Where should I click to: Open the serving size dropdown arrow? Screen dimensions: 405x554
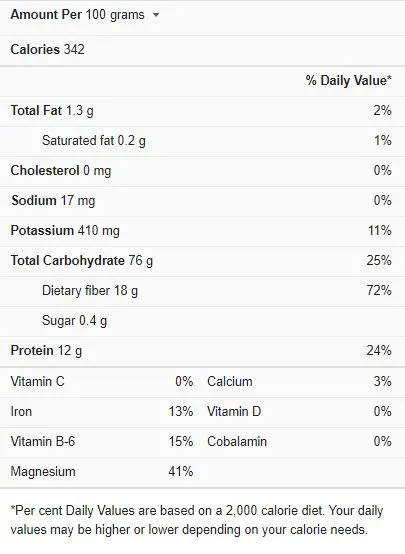click(156, 15)
